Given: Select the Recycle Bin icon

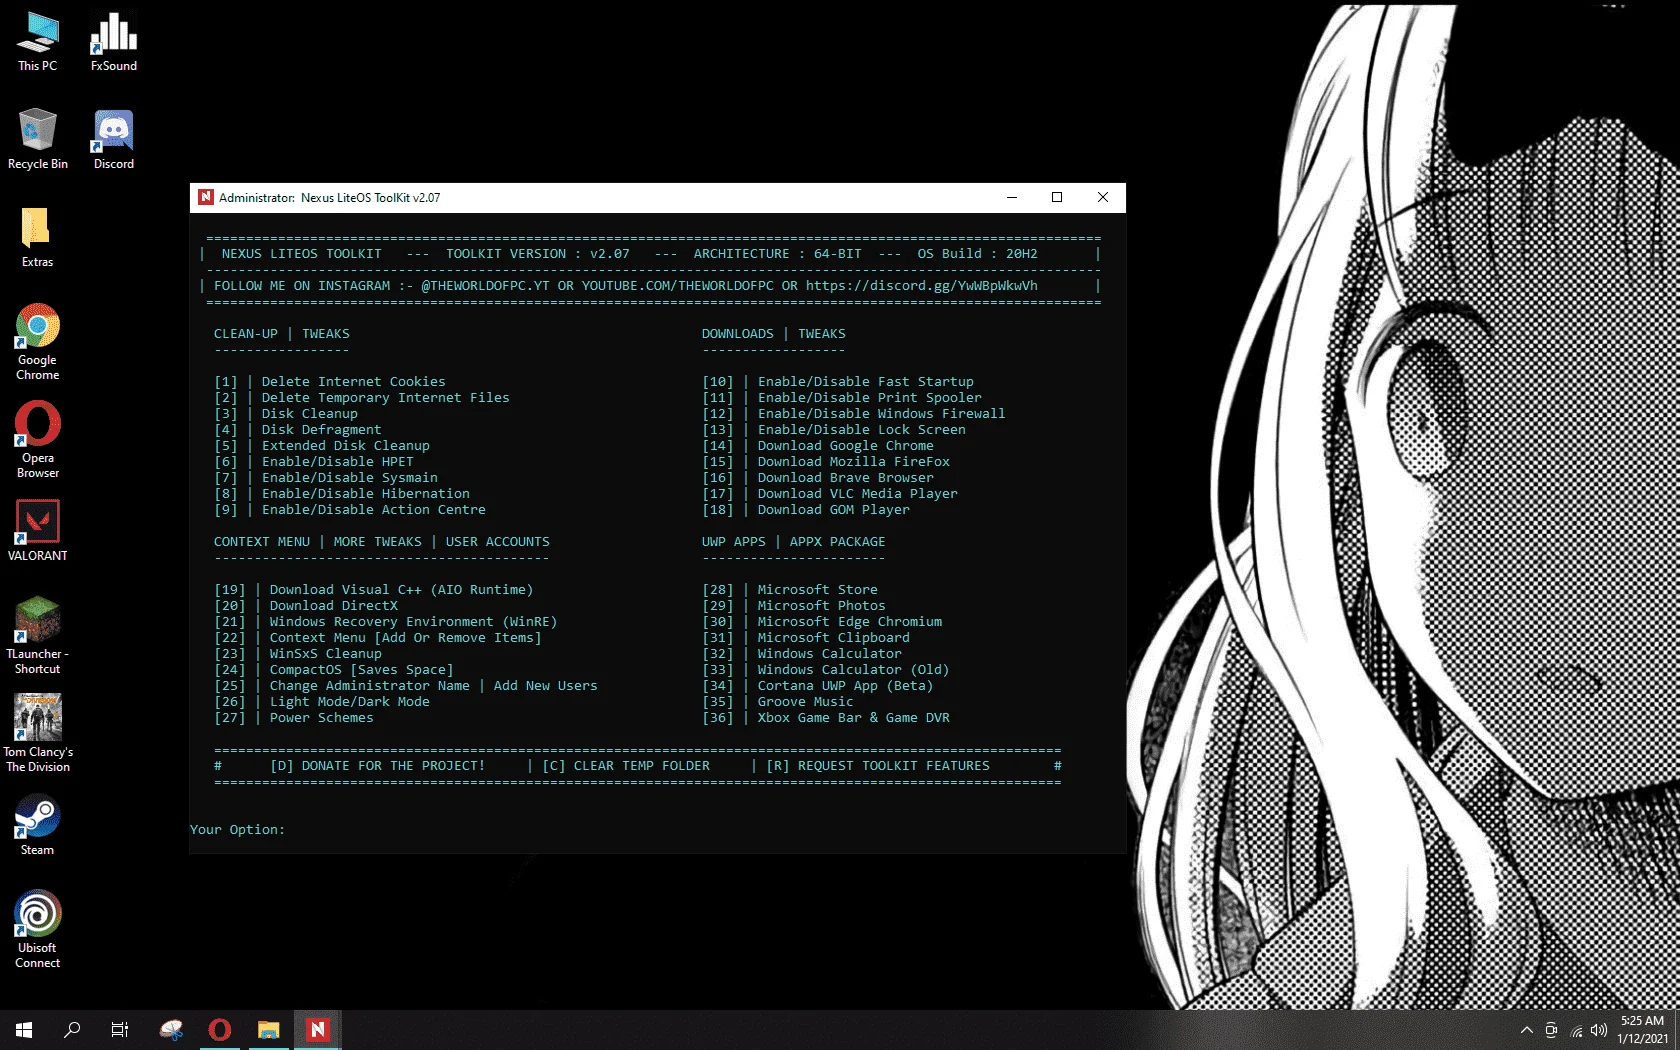Looking at the screenshot, I should (38, 140).
